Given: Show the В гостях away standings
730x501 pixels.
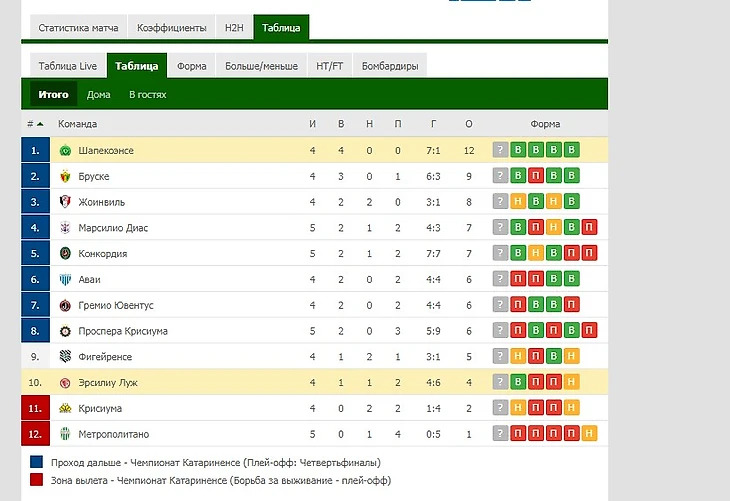Looking at the screenshot, I should [x=148, y=95].
